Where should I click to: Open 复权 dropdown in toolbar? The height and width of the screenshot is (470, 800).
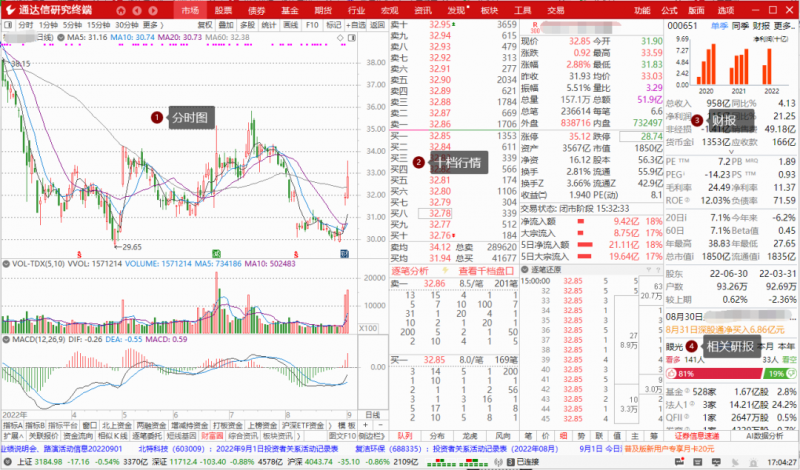[x=205, y=25]
